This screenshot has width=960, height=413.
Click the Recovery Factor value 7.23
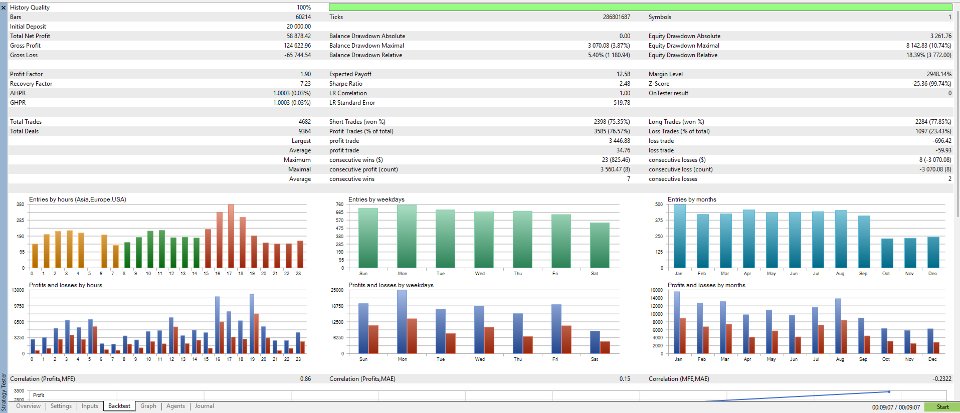point(306,84)
